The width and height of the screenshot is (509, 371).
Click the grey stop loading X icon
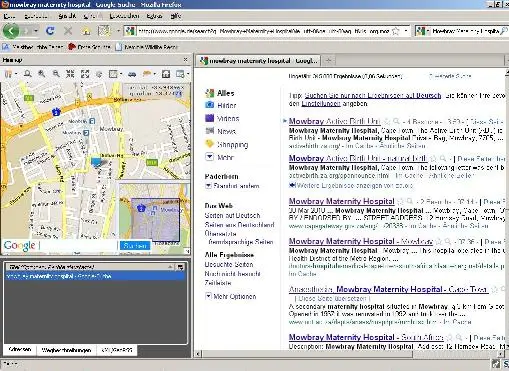68,31
